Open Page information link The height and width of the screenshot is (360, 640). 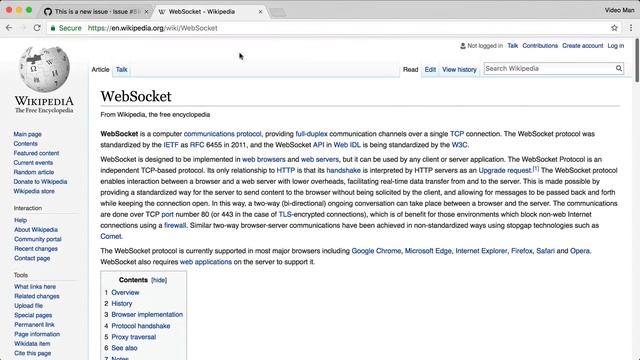tap(37, 334)
